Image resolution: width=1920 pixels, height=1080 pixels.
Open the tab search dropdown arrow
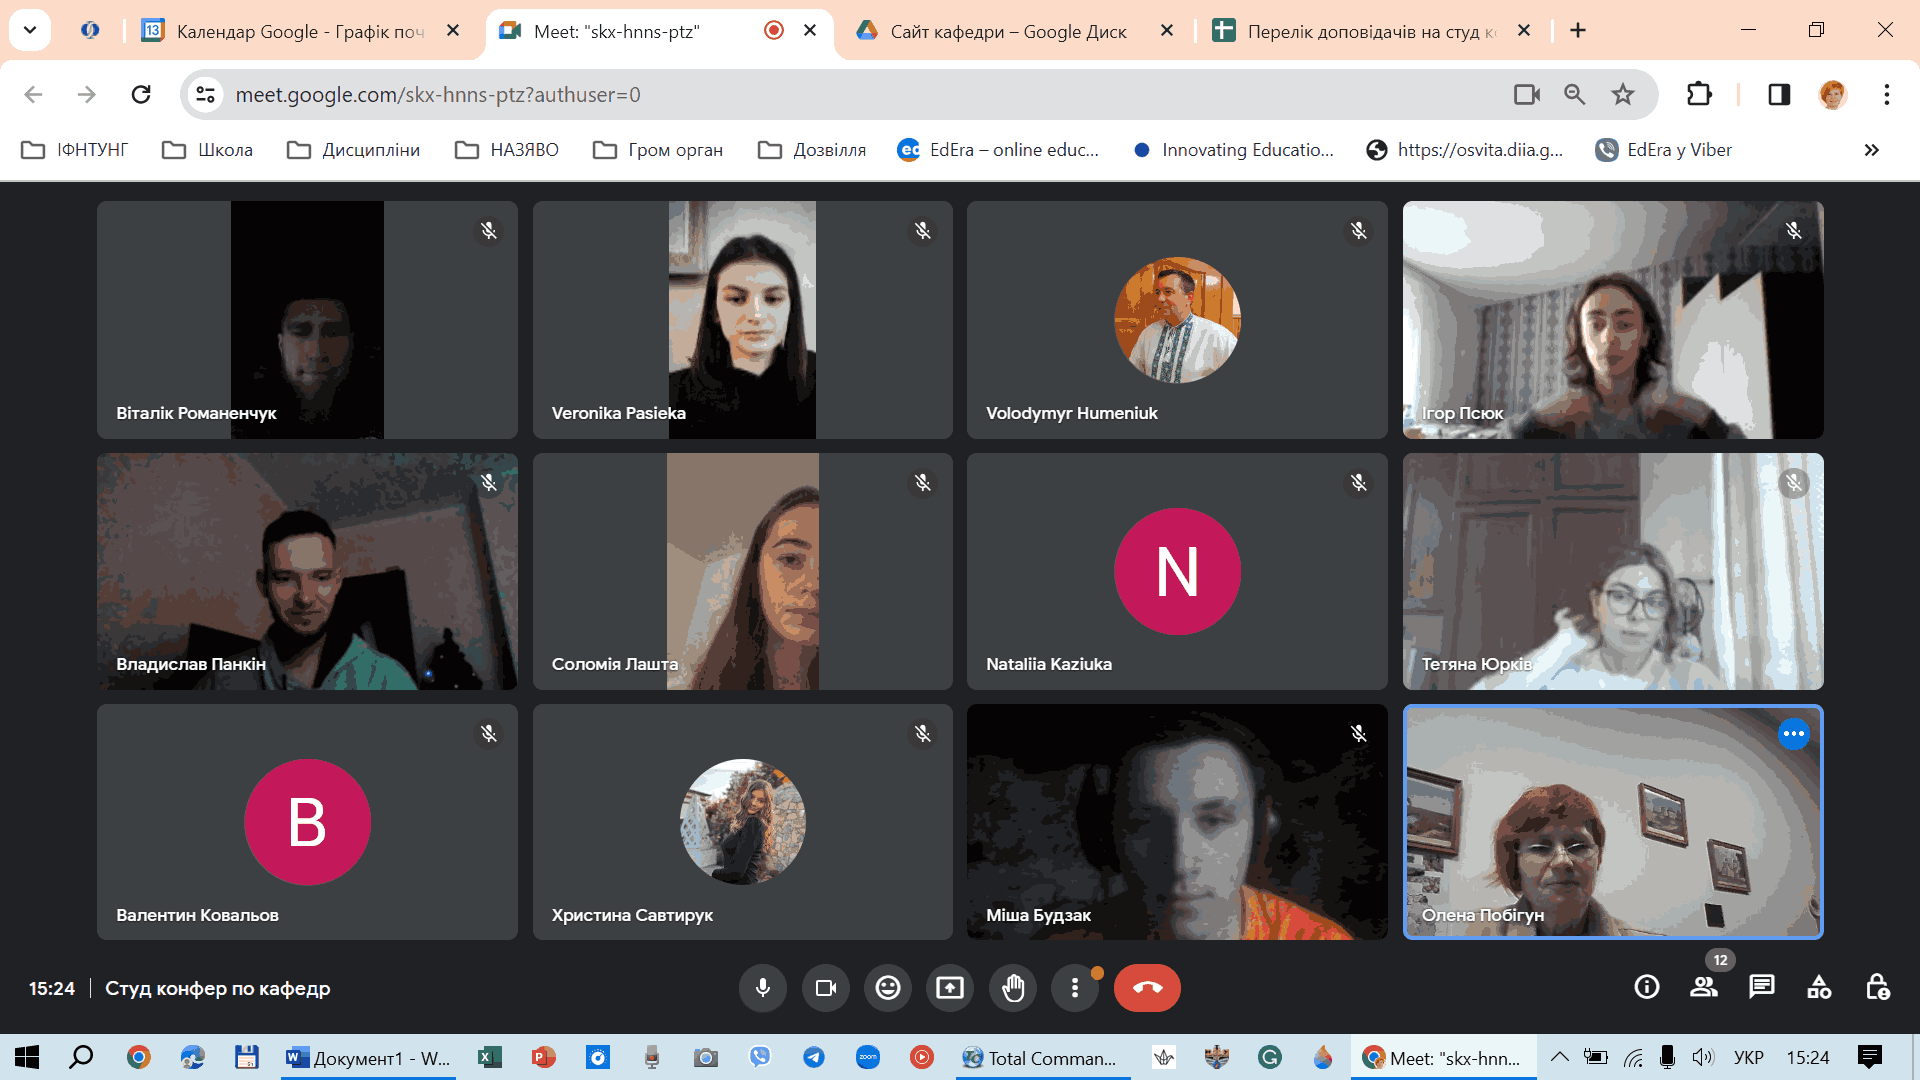coord(30,30)
